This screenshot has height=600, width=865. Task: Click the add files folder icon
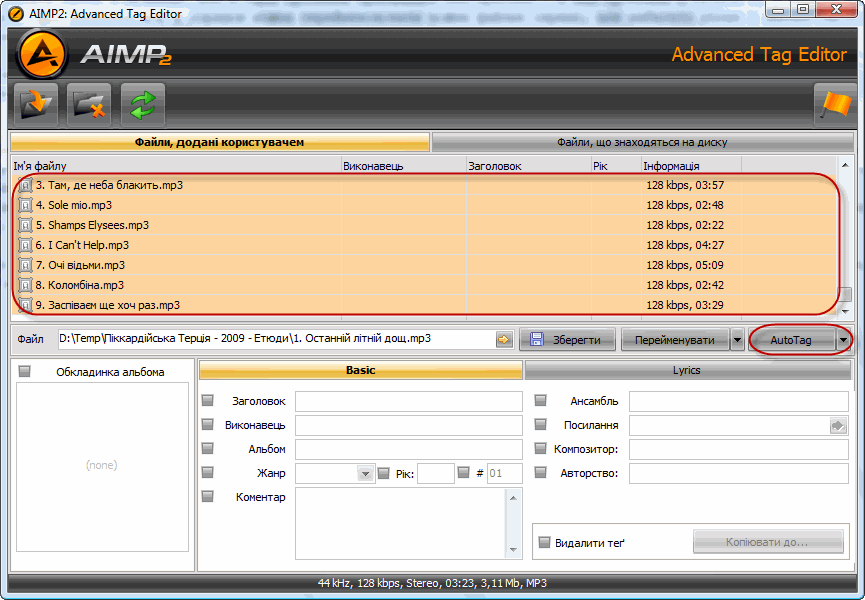[35, 104]
